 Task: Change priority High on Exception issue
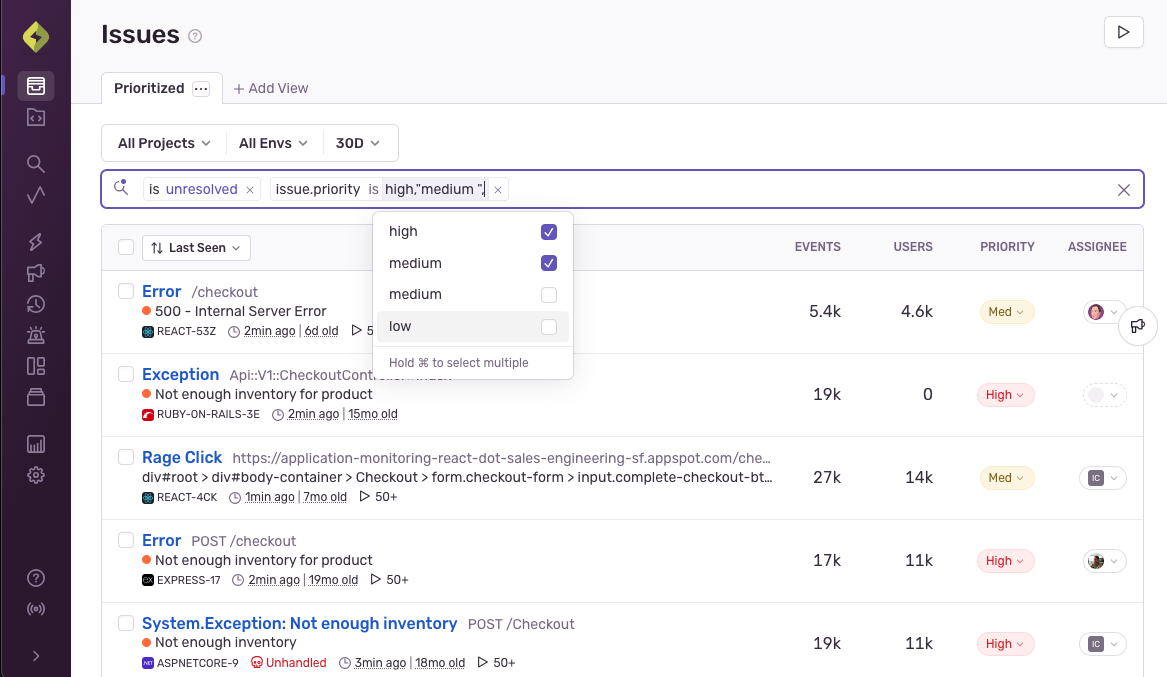point(1005,395)
